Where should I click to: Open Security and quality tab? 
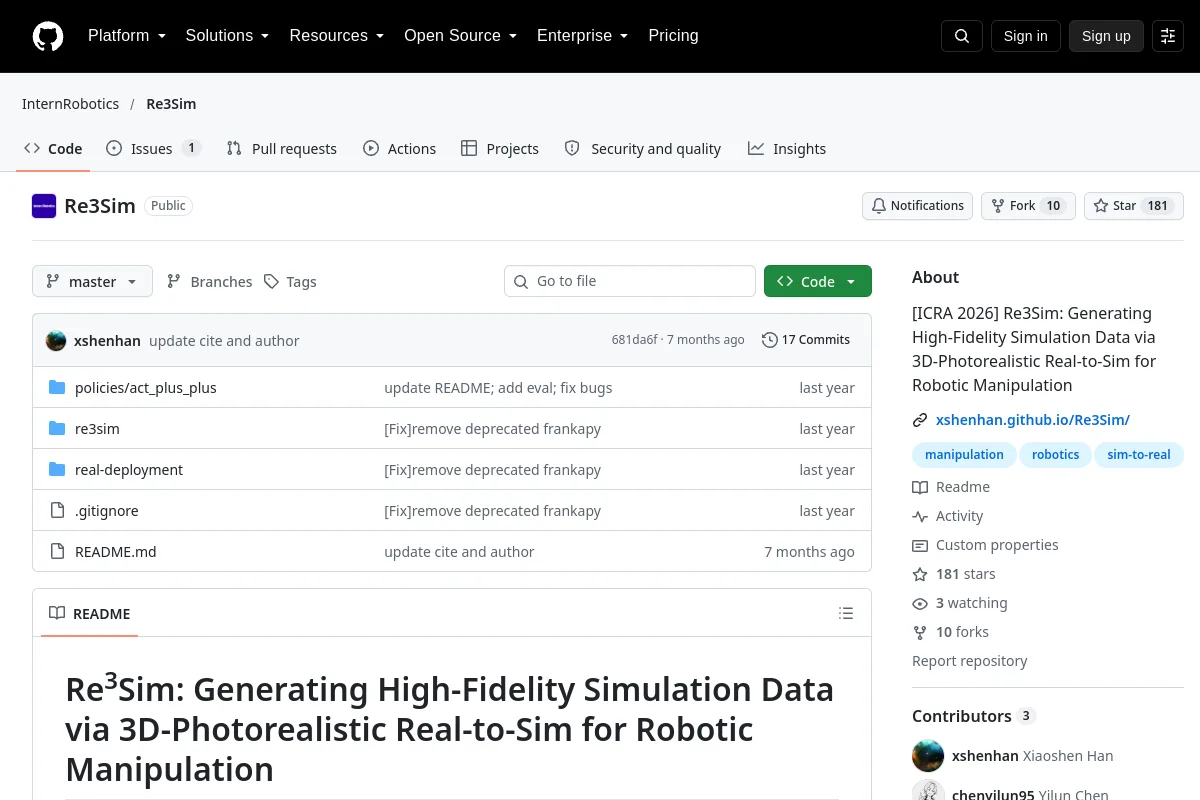(643, 149)
